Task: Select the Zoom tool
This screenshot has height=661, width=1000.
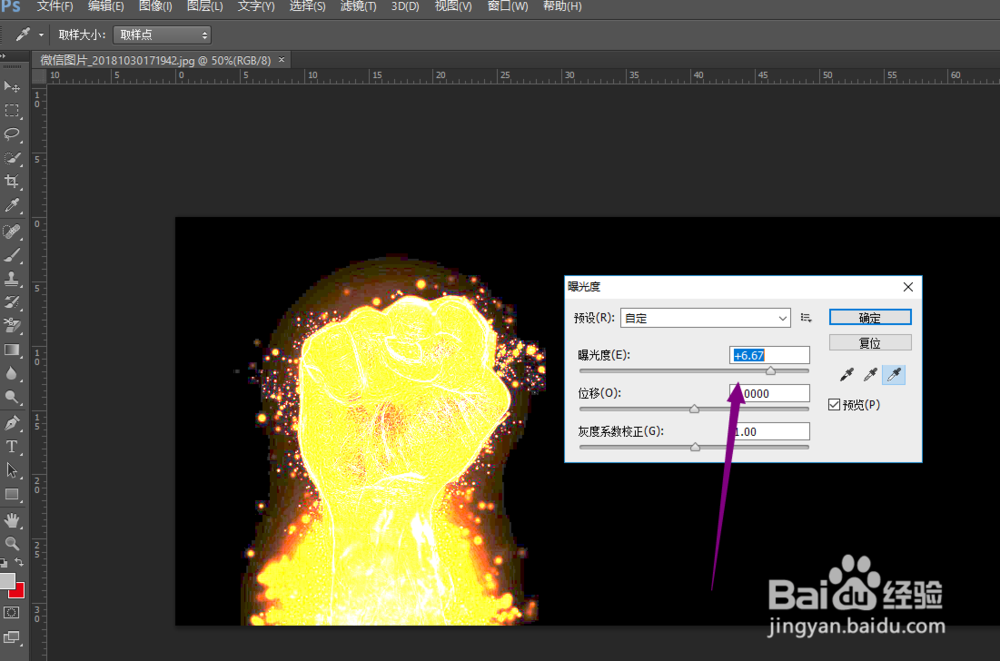Action: 11,544
